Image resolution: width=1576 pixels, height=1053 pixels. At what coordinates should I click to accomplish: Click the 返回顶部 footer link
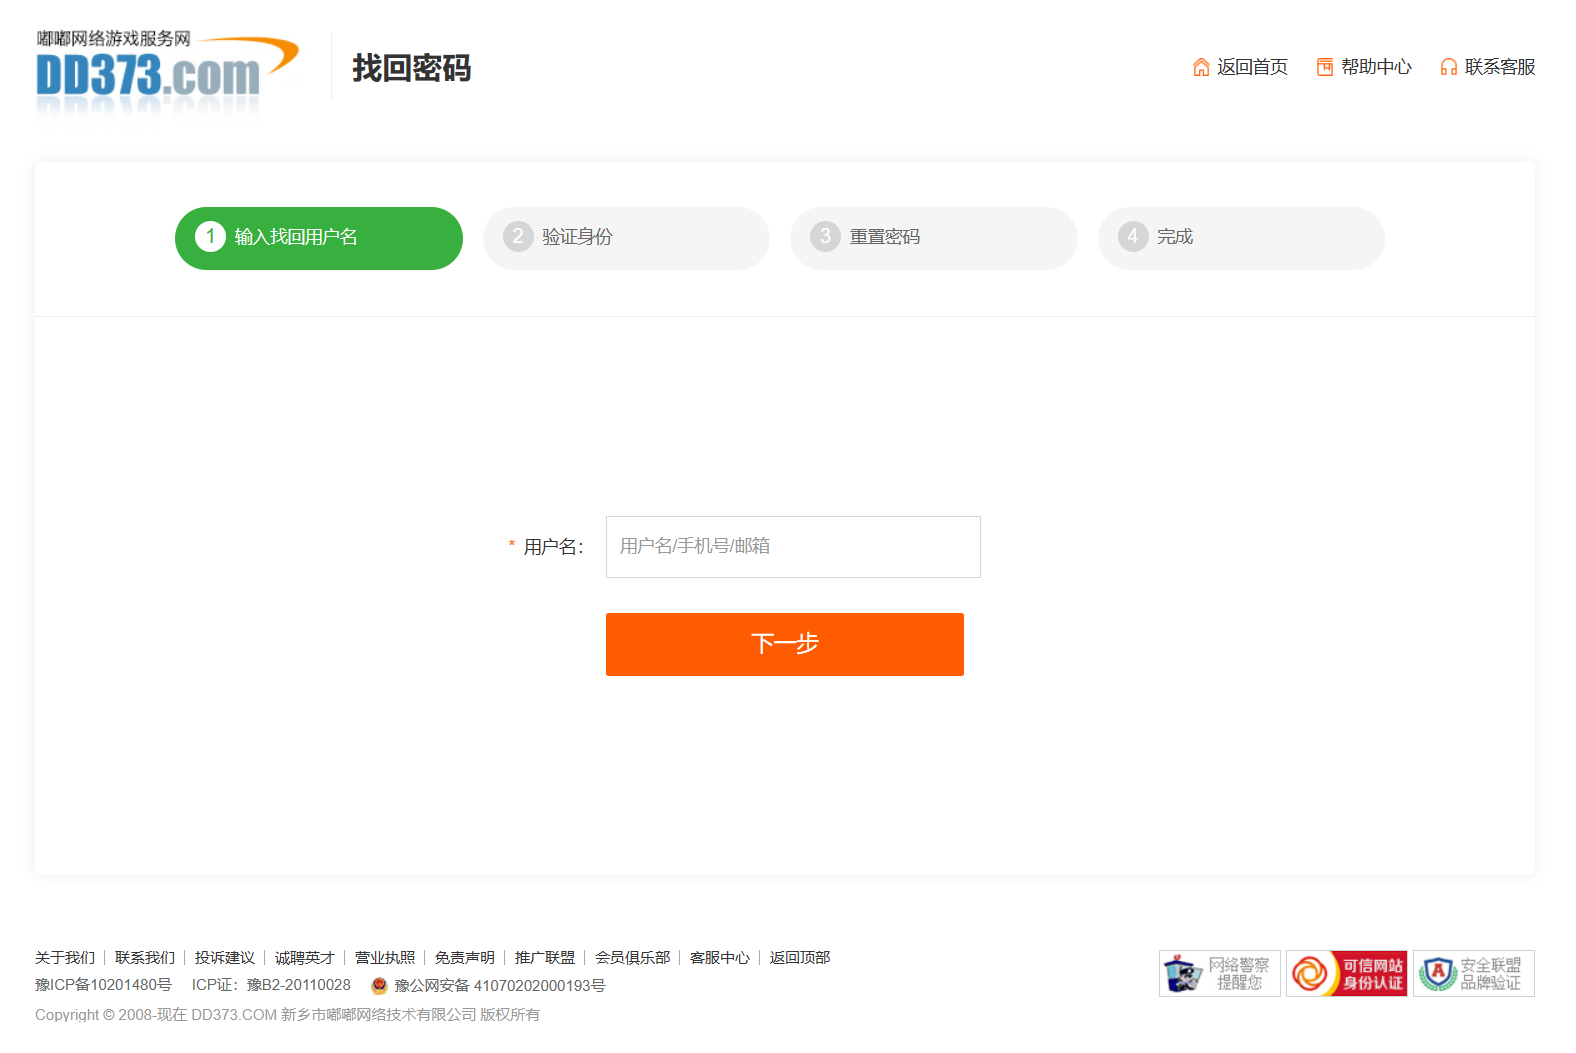pyautogui.click(x=800, y=958)
